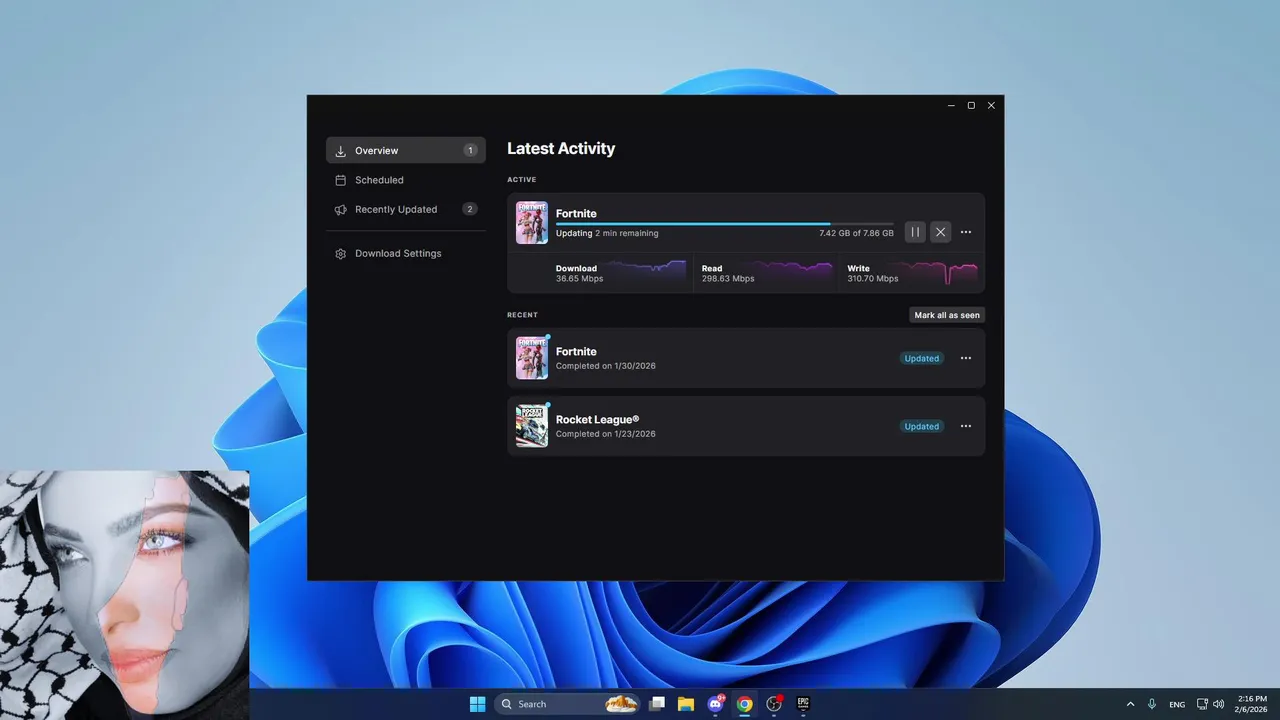The width and height of the screenshot is (1280, 720).
Task: Click the network tray icon
Action: coord(1203,704)
